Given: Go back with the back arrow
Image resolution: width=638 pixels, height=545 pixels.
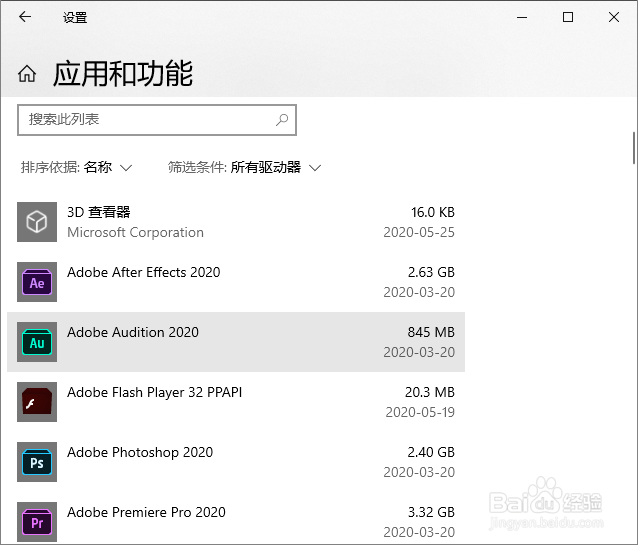Looking at the screenshot, I should click(25, 17).
